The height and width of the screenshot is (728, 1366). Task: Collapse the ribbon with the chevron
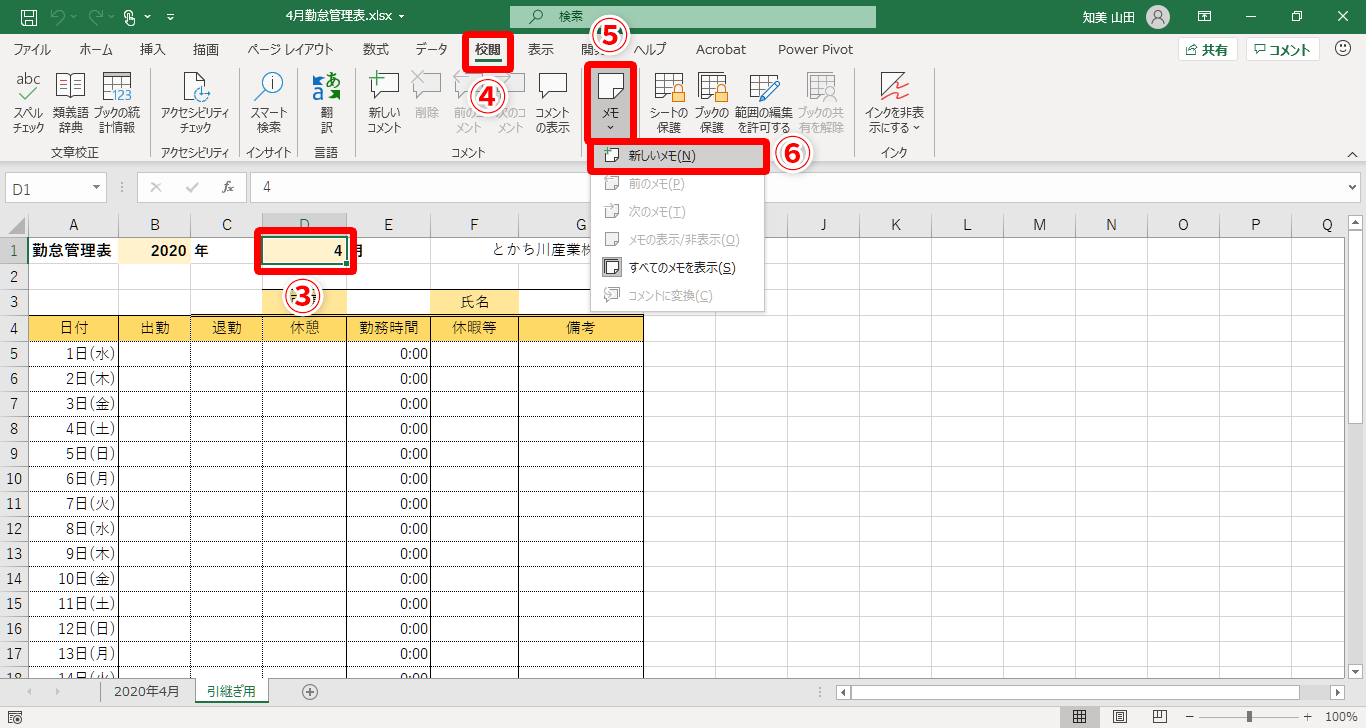[1352, 154]
